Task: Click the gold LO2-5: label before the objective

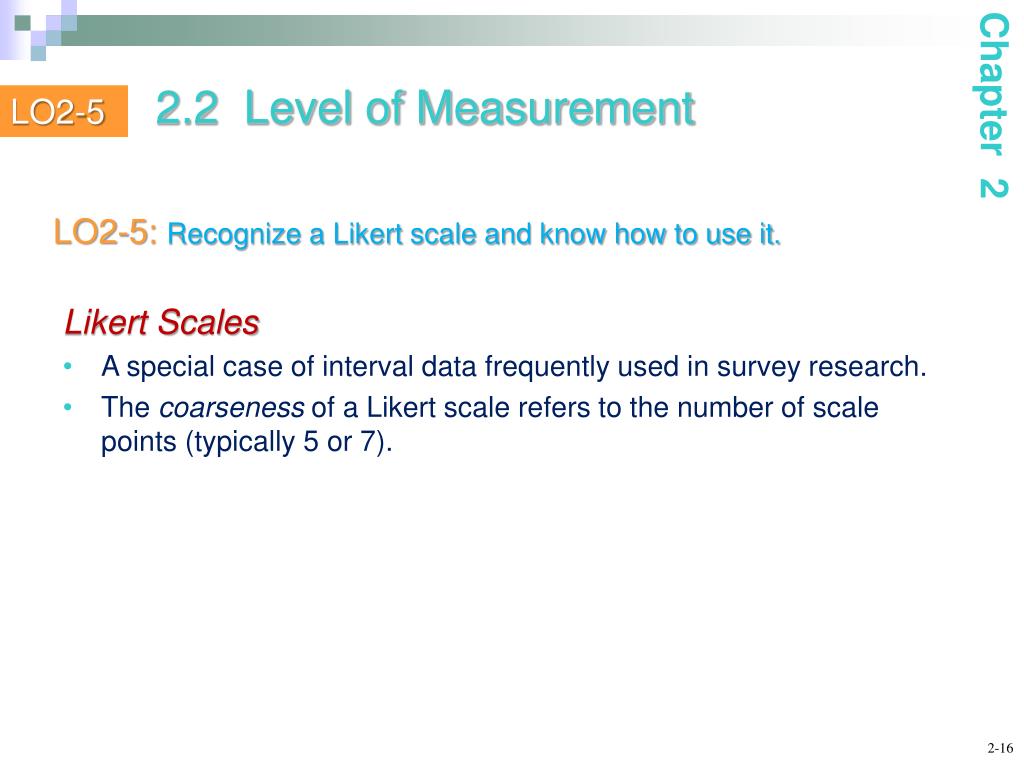Action: click(106, 234)
